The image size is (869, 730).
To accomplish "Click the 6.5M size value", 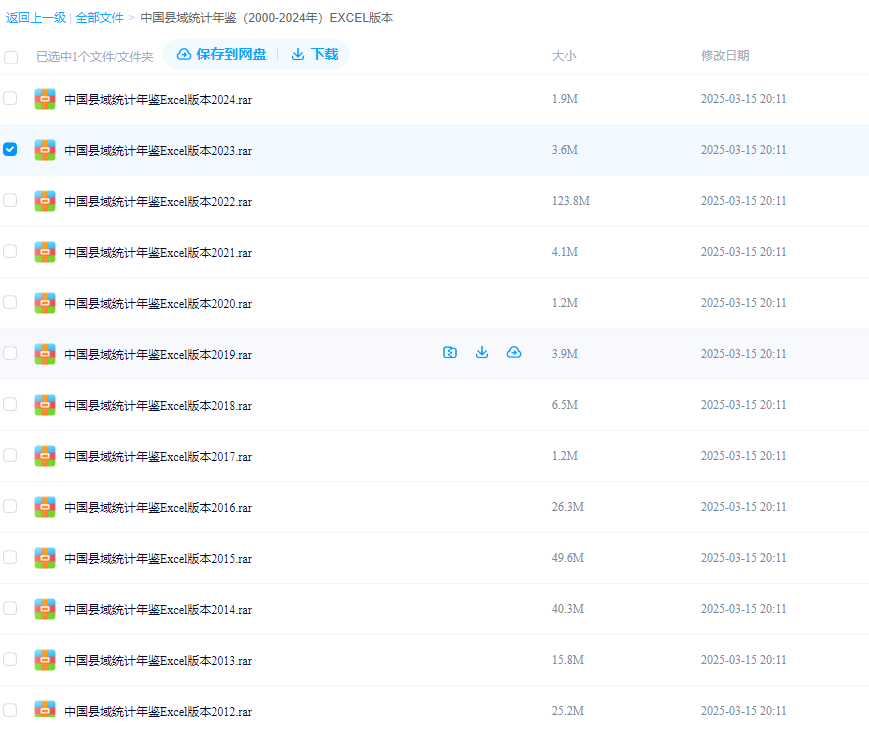I will [x=565, y=405].
